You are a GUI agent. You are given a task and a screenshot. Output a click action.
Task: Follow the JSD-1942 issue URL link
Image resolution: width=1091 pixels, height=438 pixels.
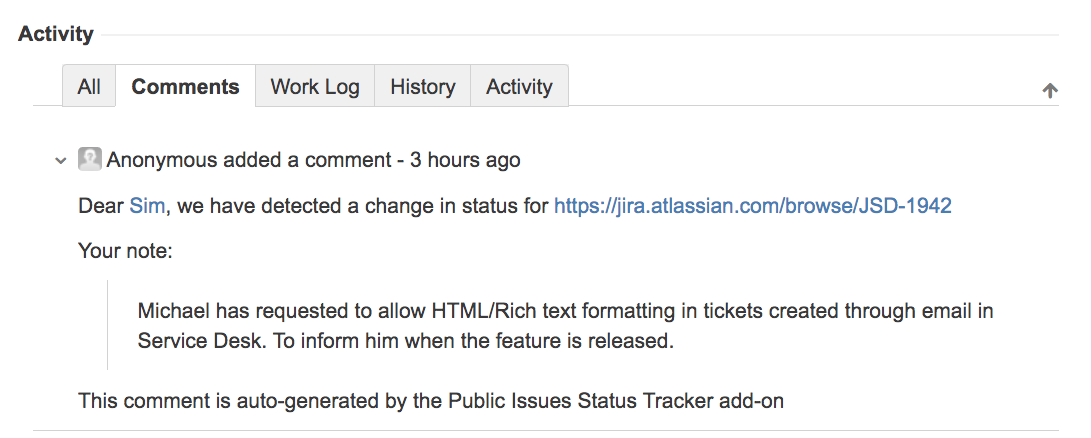point(752,206)
